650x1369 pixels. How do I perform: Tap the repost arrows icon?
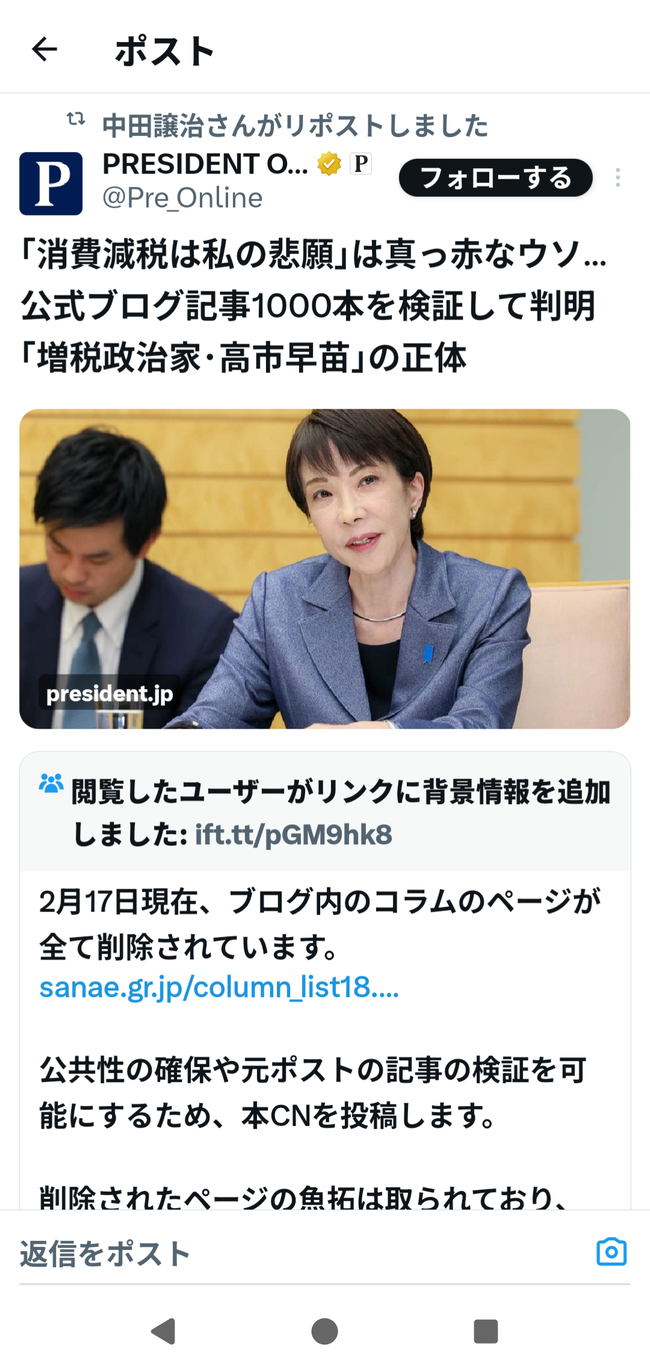coord(75,120)
